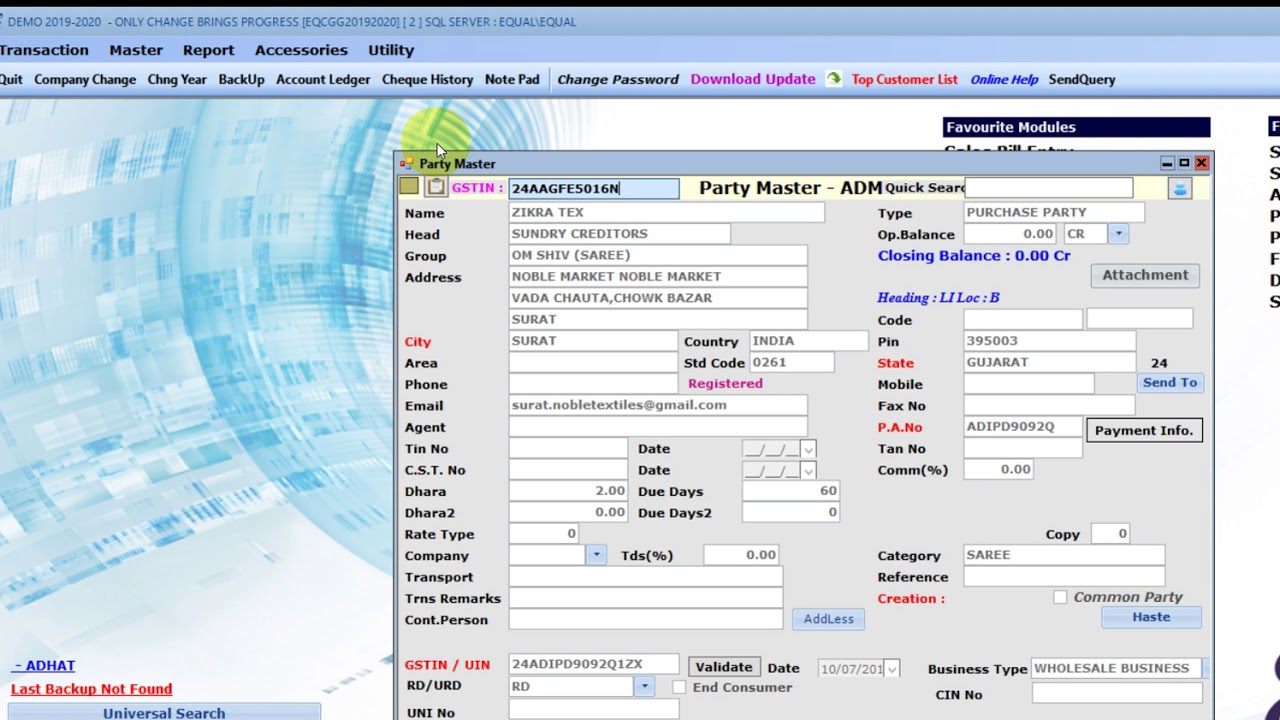Open the Transaction menu
This screenshot has height=720, width=1280.
coord(44,50)
